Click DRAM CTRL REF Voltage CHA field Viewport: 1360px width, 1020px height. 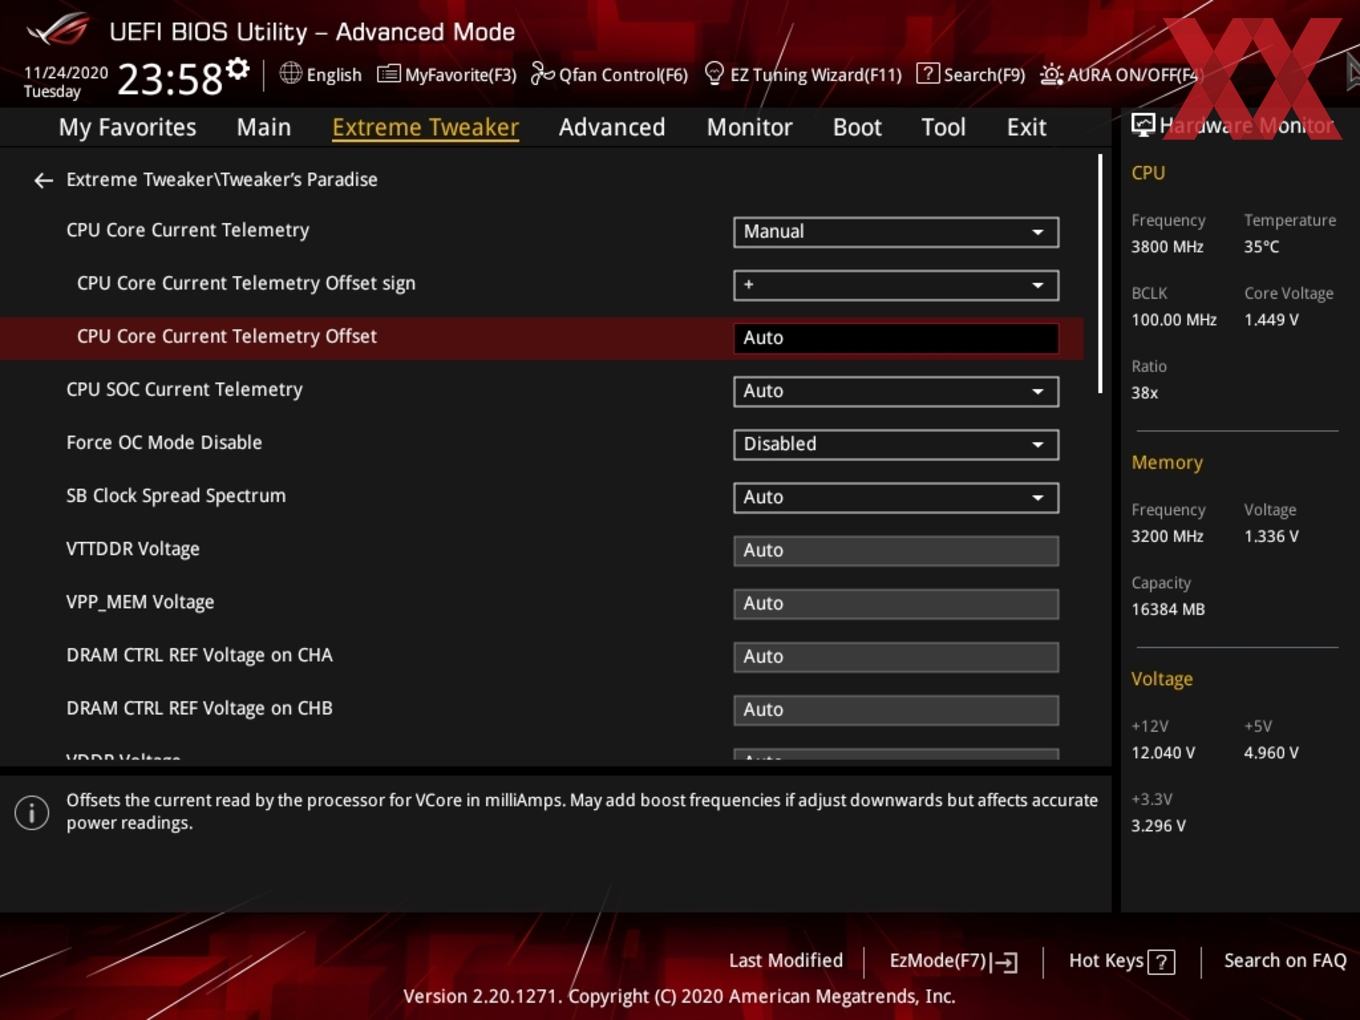tap(896, 656)
